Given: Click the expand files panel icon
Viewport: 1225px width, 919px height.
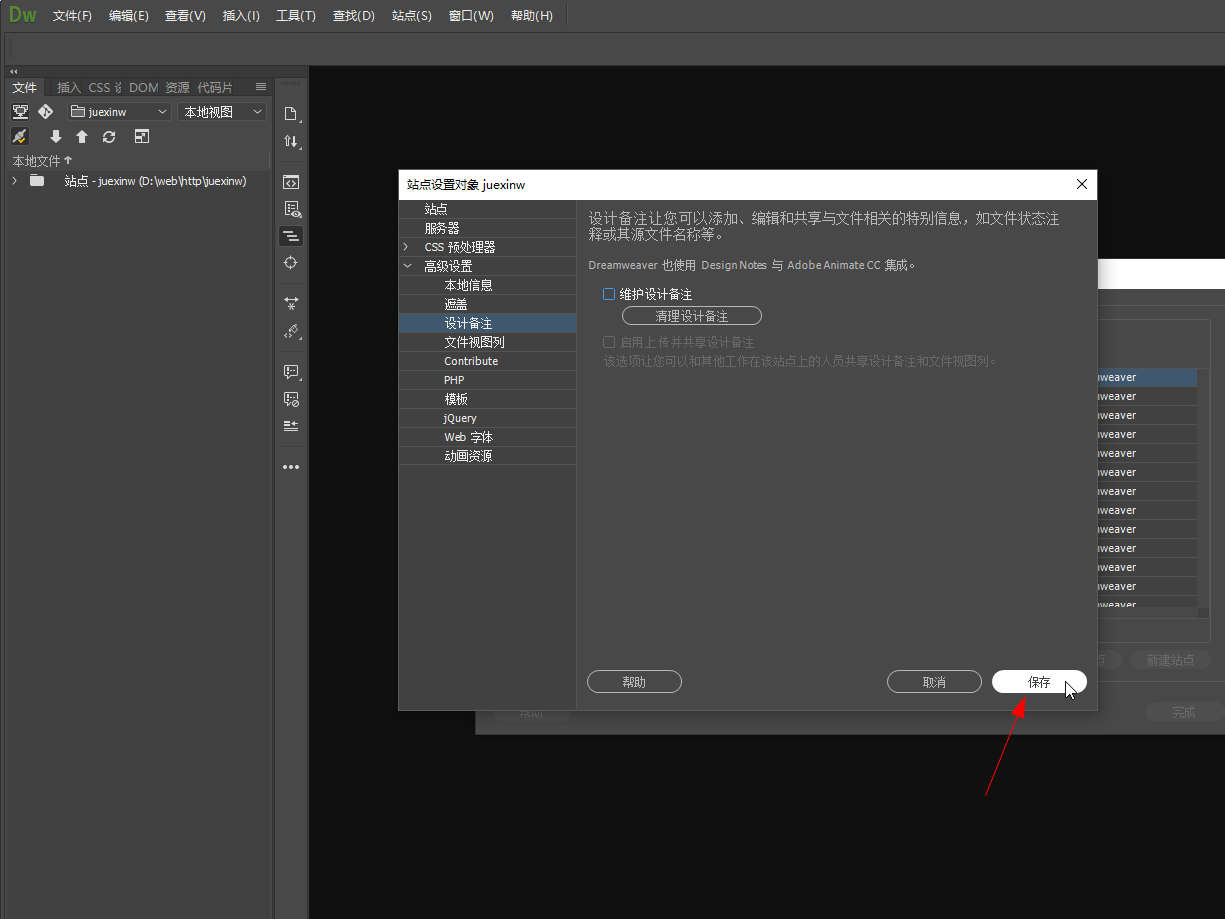Looking at the screenshot, I should click(142, 137).
